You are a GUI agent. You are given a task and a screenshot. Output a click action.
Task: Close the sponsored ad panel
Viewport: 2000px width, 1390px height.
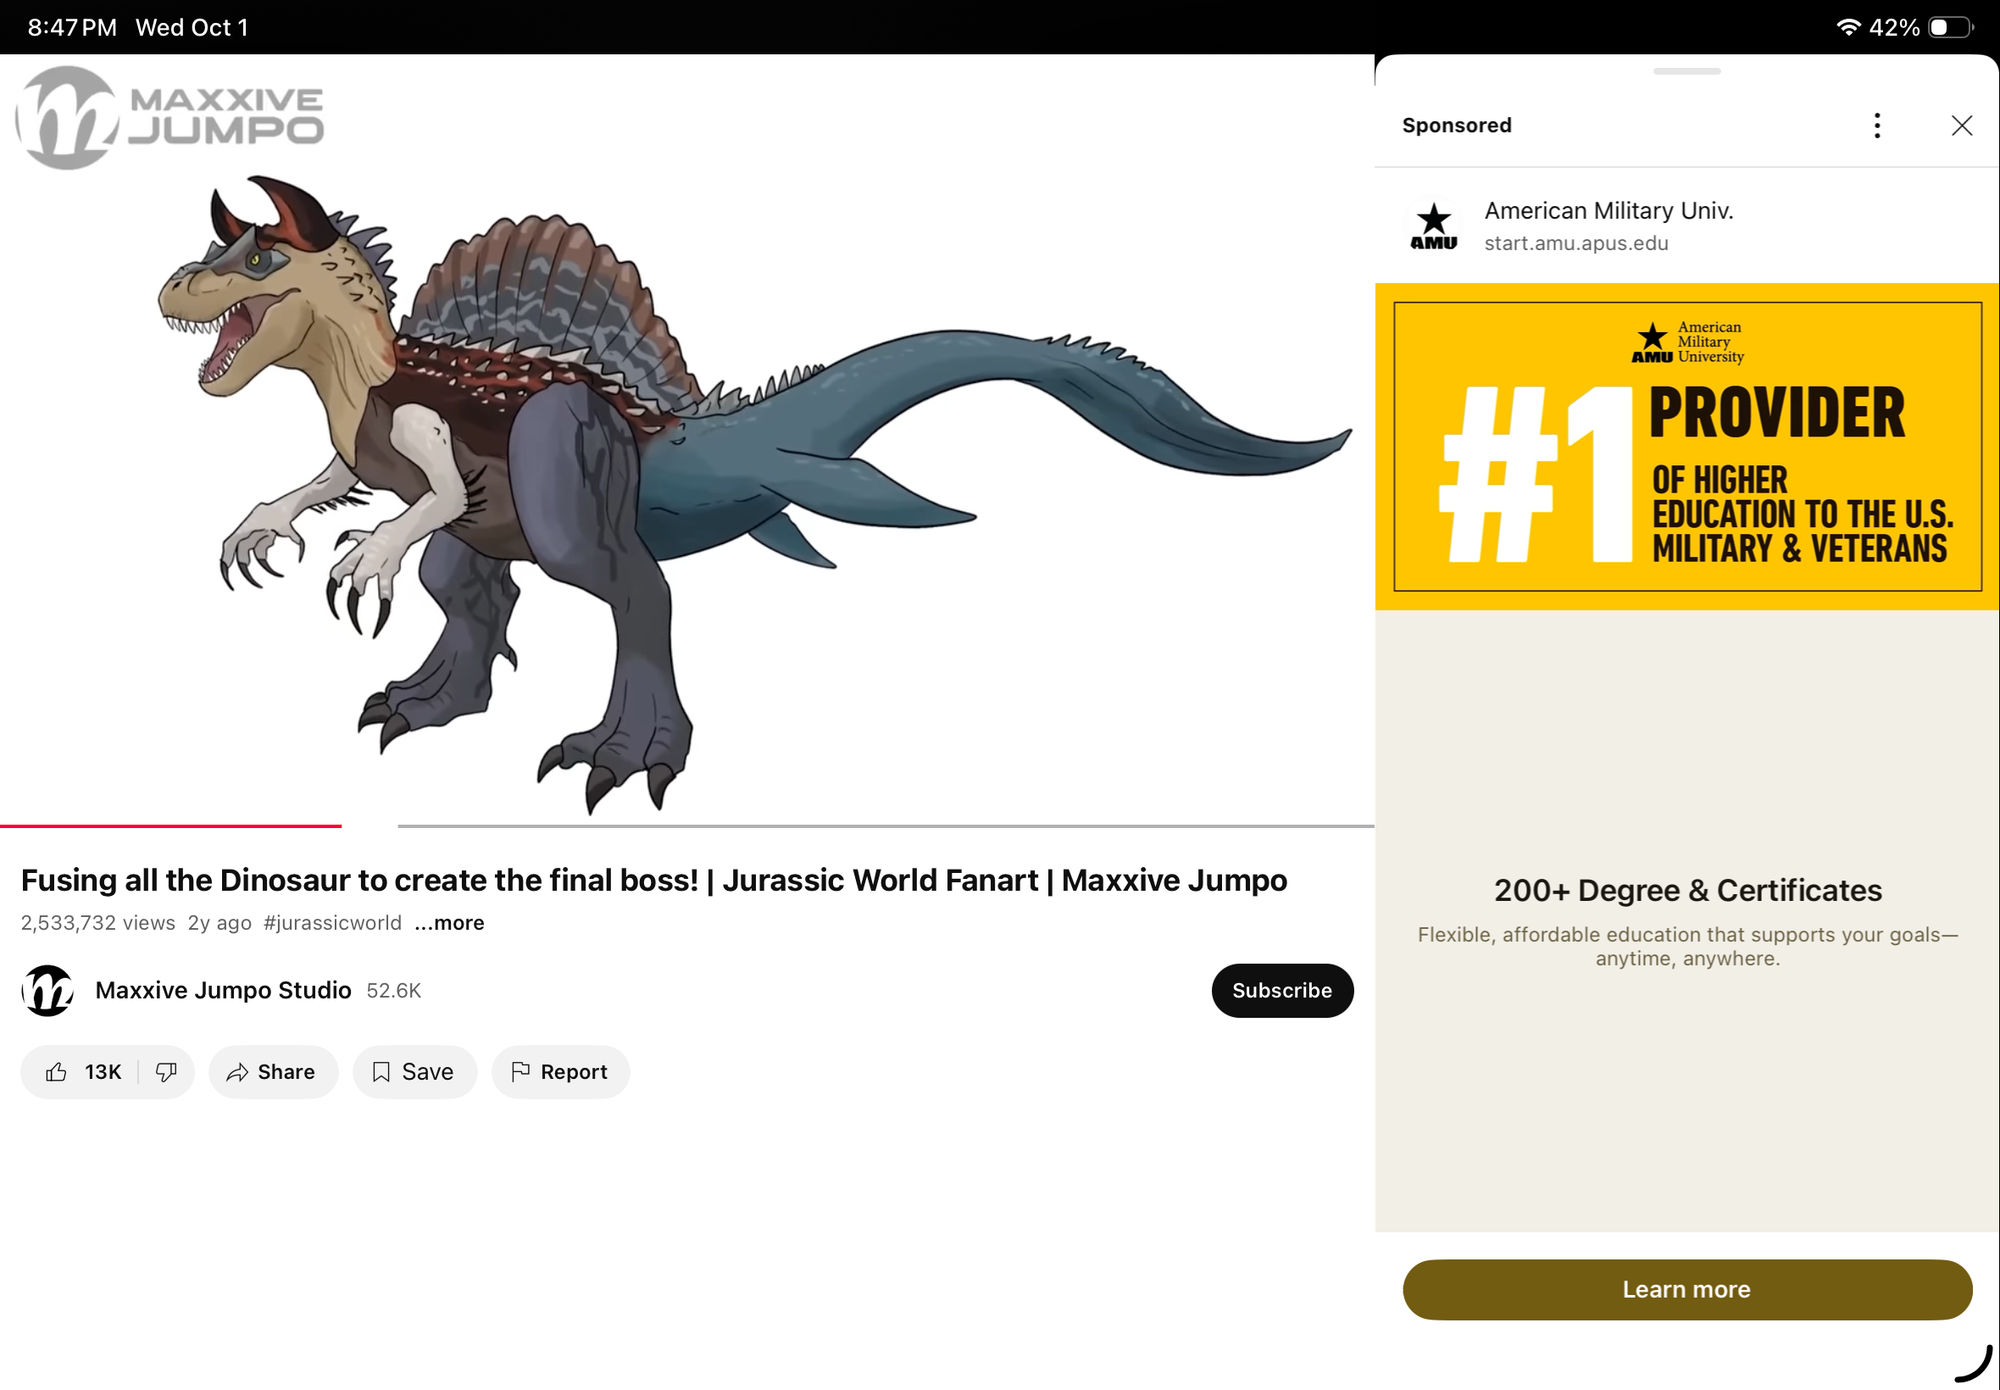1963,125
